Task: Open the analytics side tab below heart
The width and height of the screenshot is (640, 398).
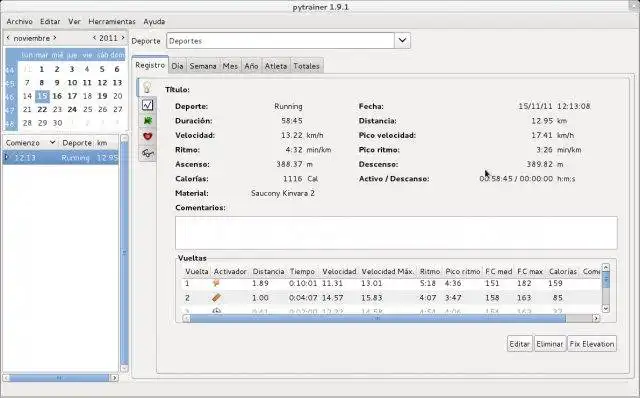Action: click(147, 153)
